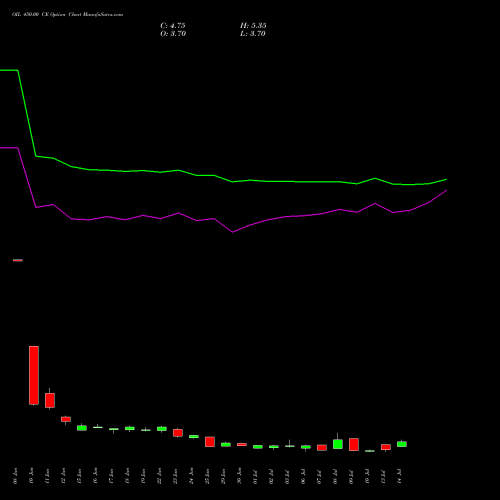
Task: Select the low value 'L: 3.70'
Action: pyautogui.click(x=253, y=34)
